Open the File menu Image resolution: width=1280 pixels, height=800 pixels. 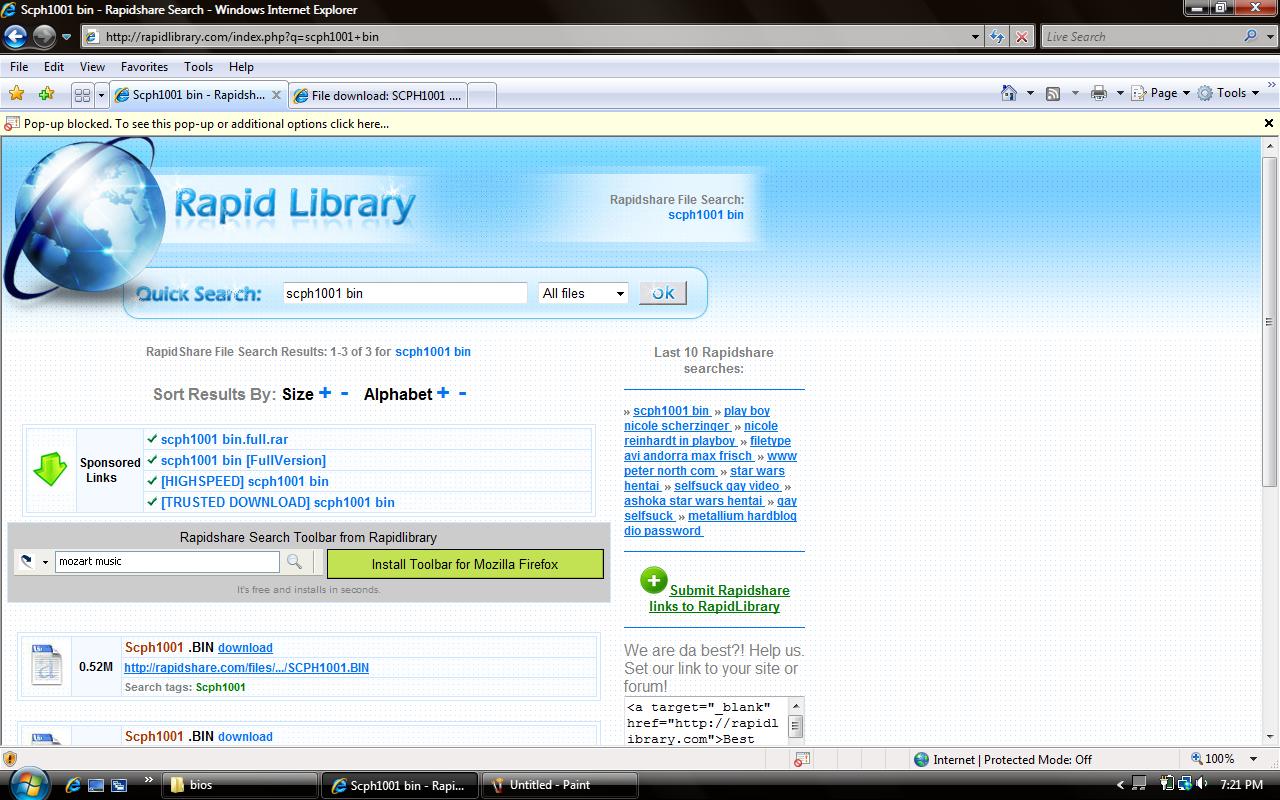tap(19, 67)
